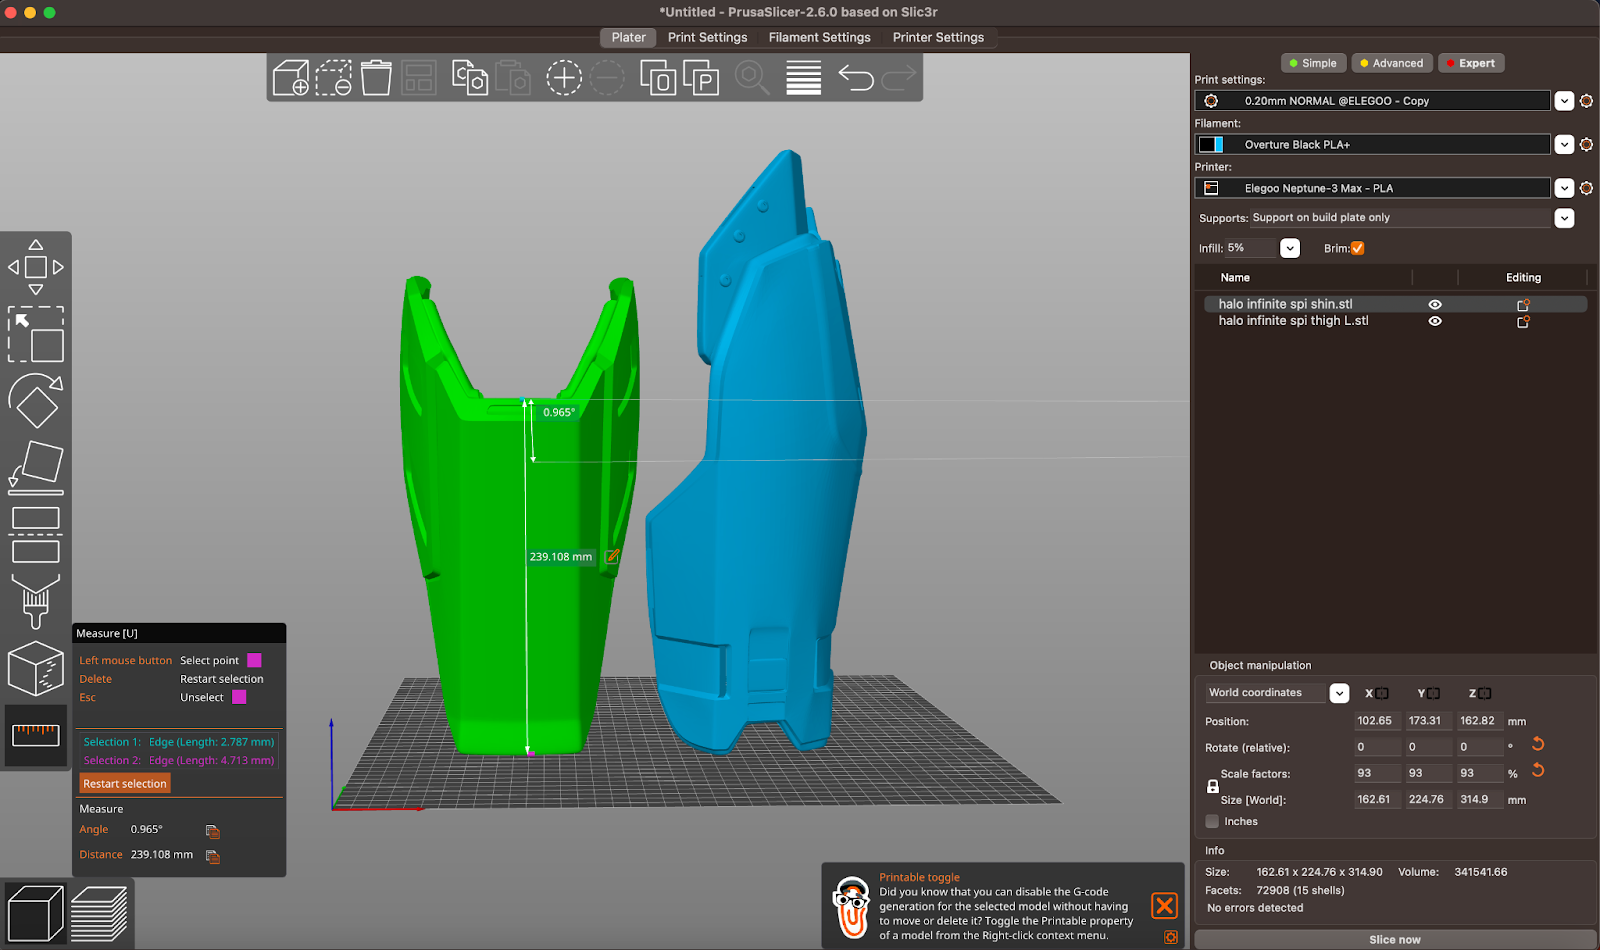This screenshot has height=950, width=1600.
Task: Select the Place on face tool
Action: point(36,468)
